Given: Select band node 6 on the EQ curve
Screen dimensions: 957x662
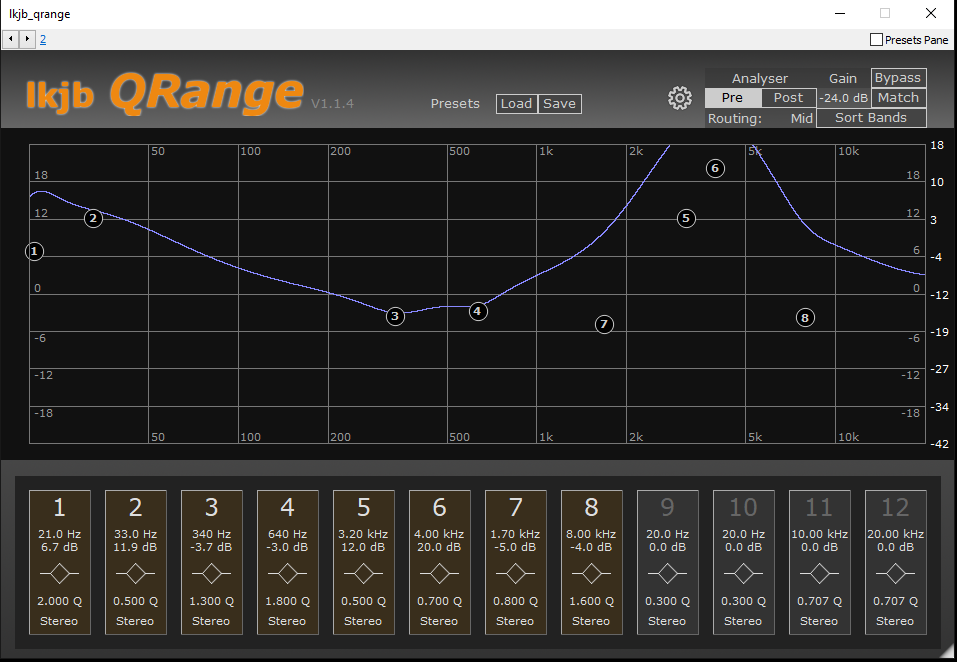Looking at the screenshot, I should tap(715, 168).
